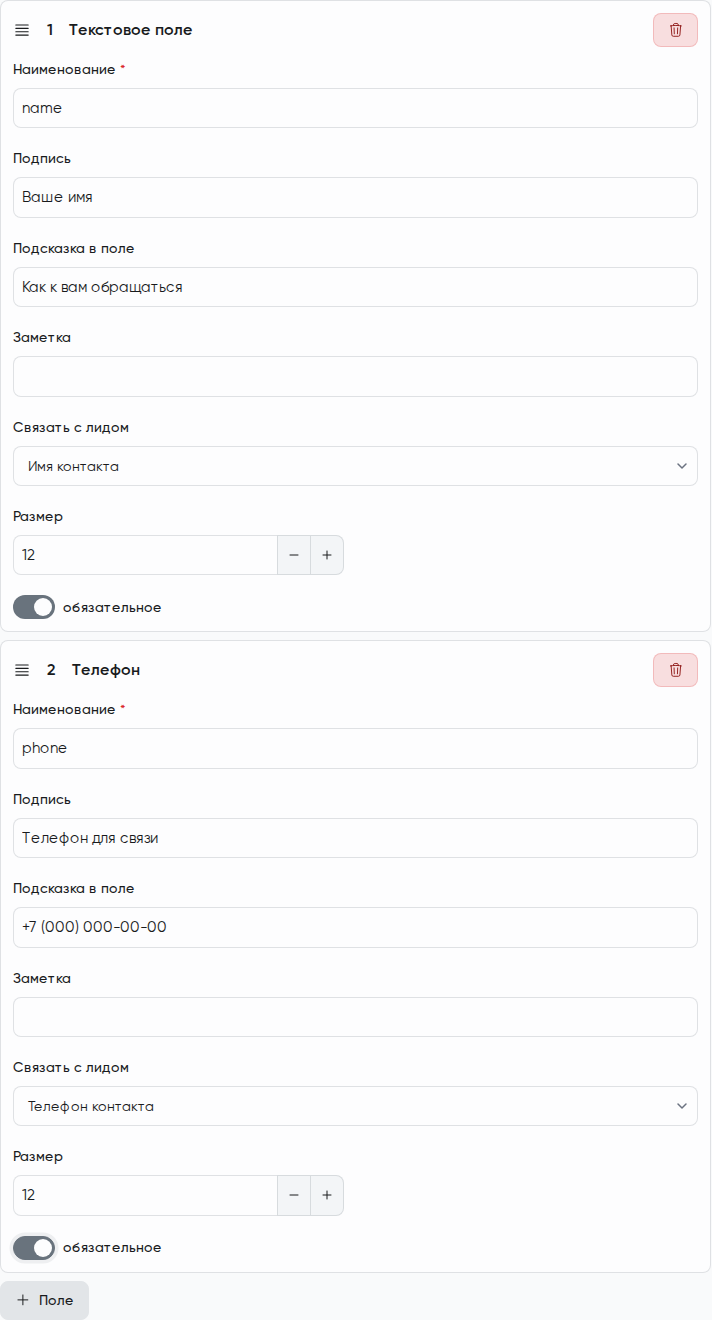Edit the Телефон для связи caption field
Image resolution: width=712 pixels, height=1320 pixels.
tap(355, 838)
